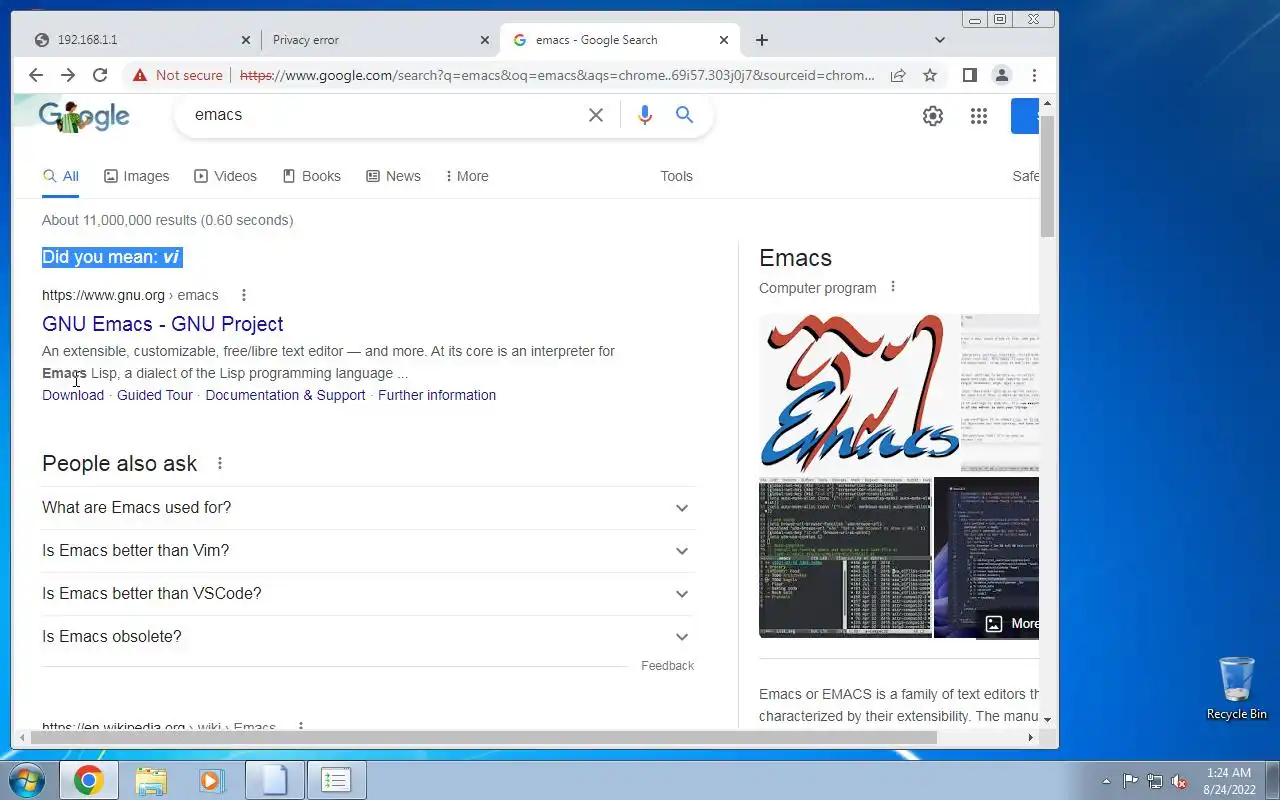Send Feedback on People also ask
Viewport: 1280px width, 800px height.
667,666
